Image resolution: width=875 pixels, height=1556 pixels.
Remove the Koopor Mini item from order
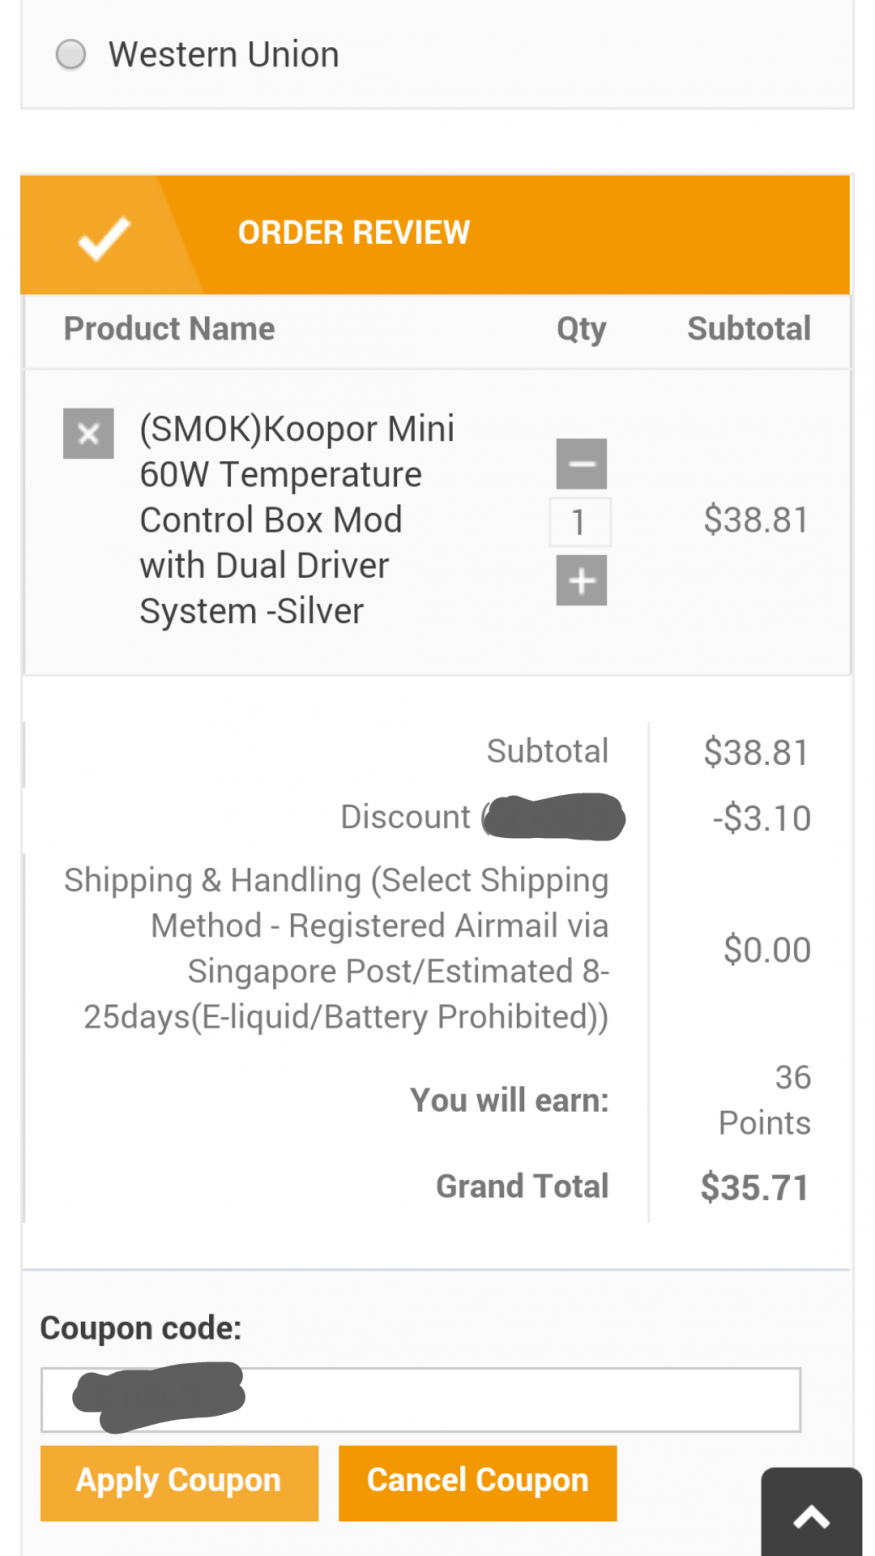[x=88, y=433]
